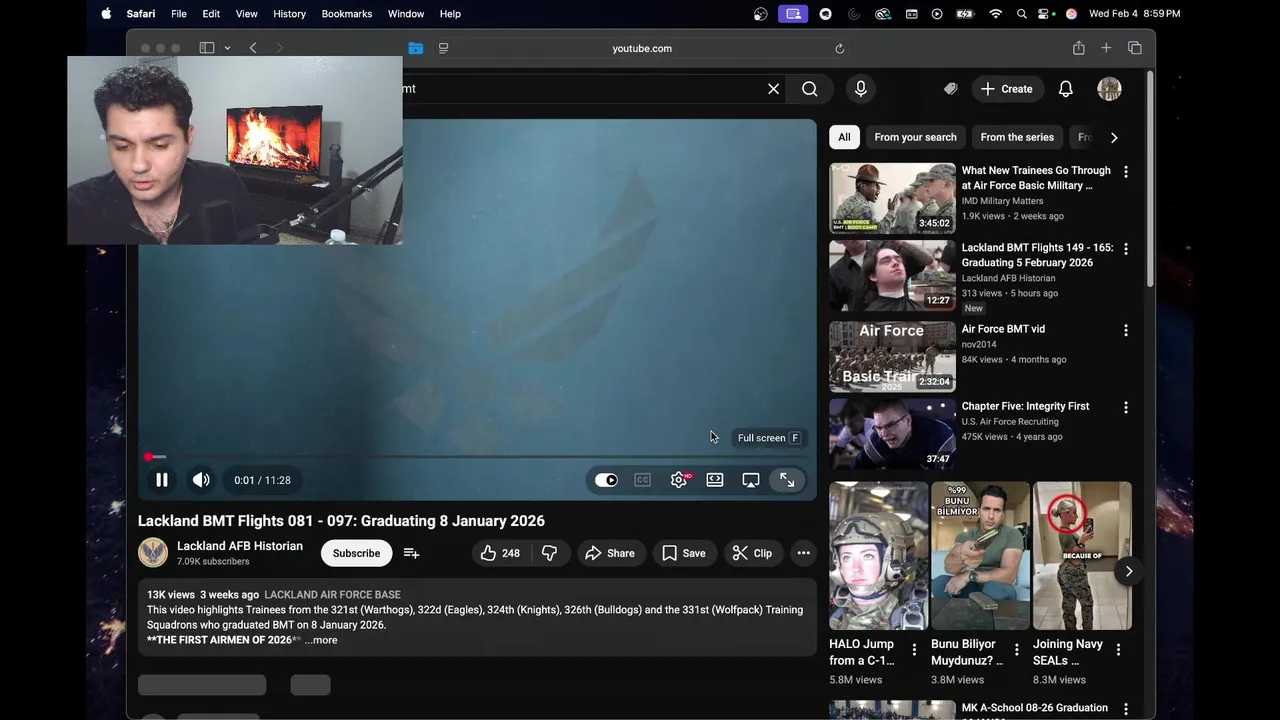Open Spotlight search in menu bar
The height and width of the screenshot is (720, 1280).
1021,14
